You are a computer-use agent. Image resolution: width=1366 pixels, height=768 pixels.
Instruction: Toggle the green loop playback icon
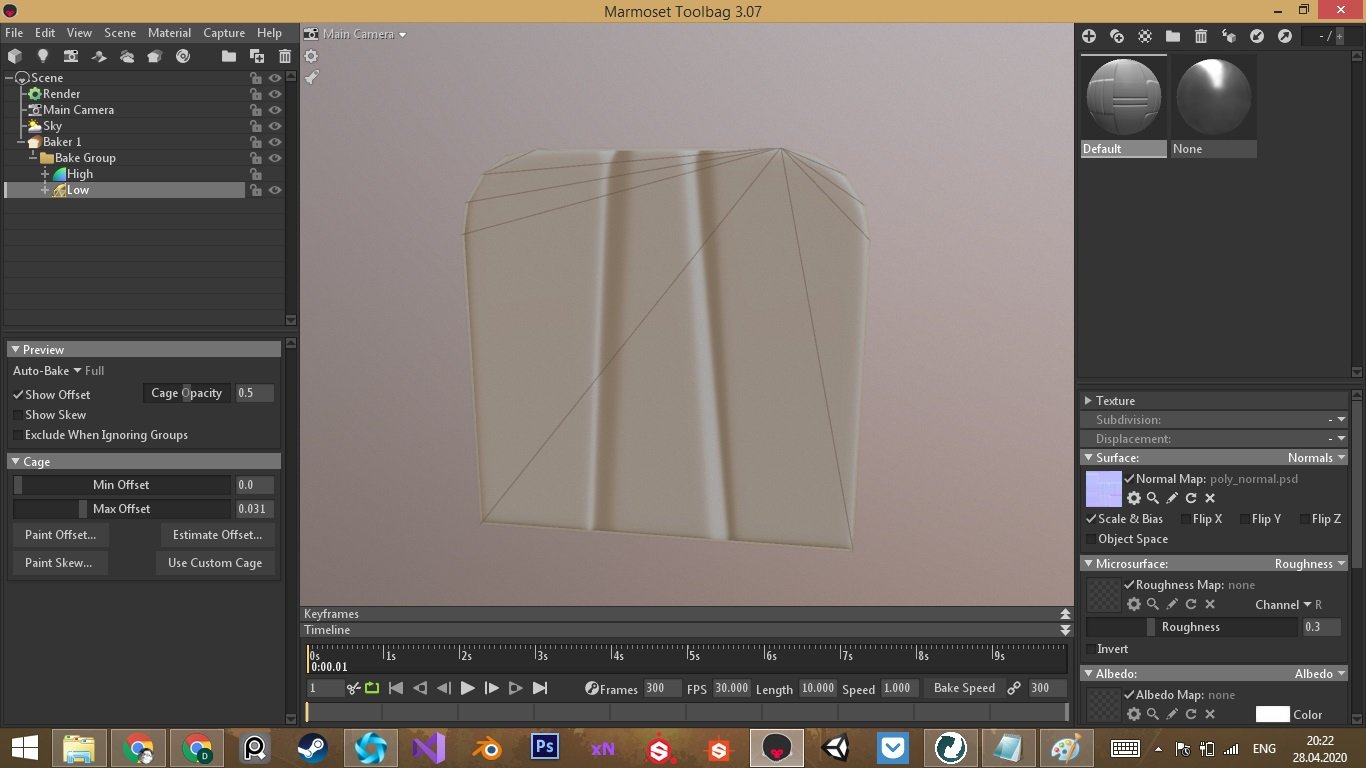(x=372, y=688)
